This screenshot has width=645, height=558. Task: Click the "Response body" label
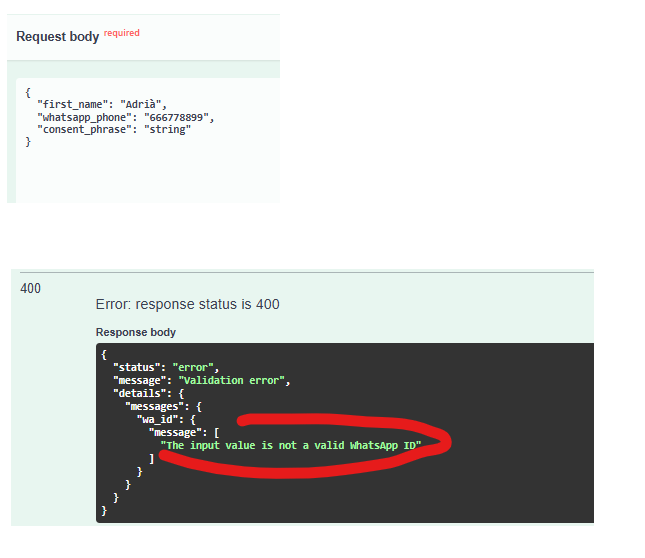tap(136, 332)
